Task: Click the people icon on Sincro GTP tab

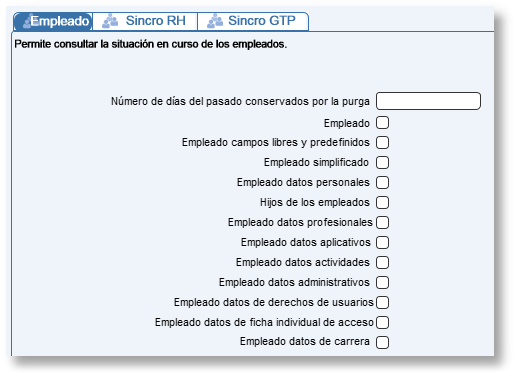Action: (x=215, y=21)
